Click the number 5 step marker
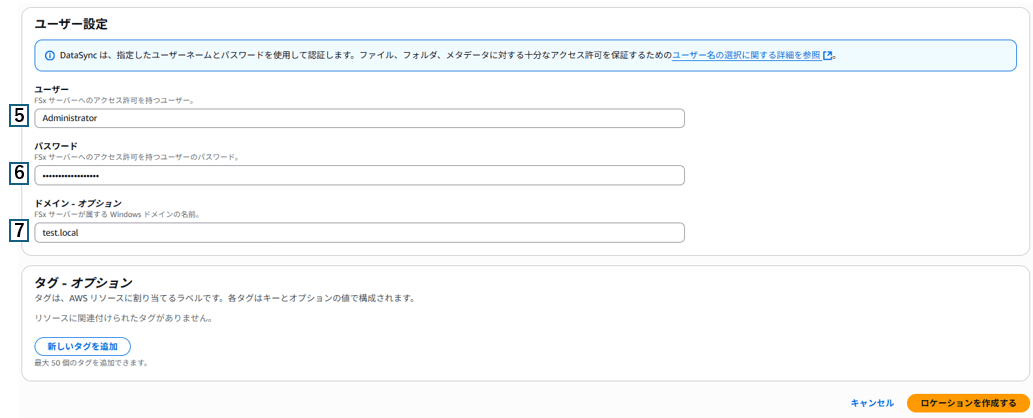 tap(19, 117)
